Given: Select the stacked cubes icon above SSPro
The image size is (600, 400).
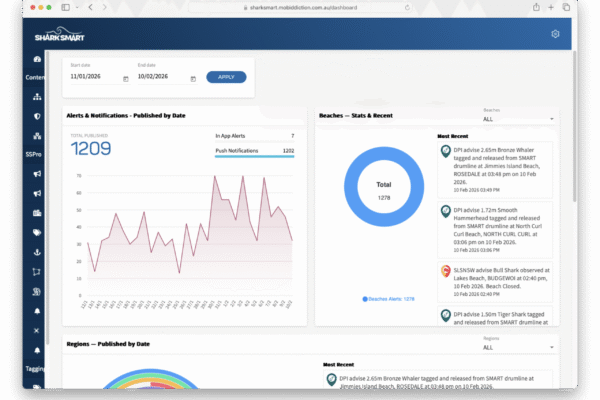Looking at the screenshot, I should [37, 136].
